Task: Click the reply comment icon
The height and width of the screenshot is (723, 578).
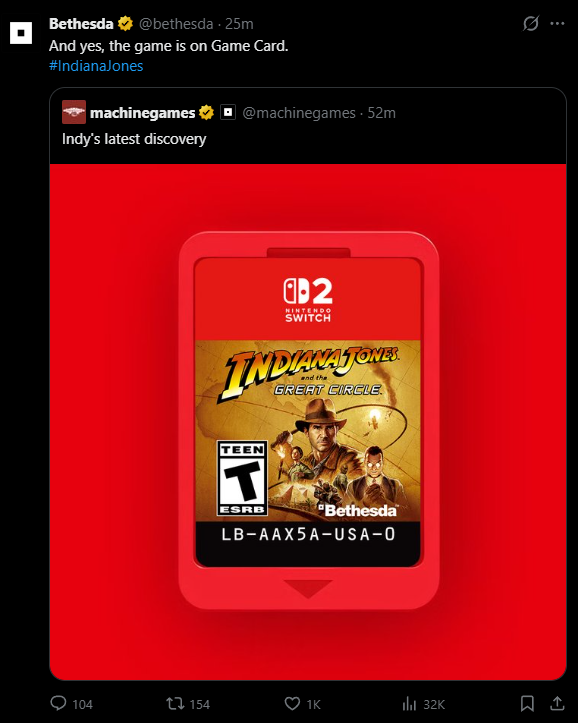Action: (x=58, y=703)
